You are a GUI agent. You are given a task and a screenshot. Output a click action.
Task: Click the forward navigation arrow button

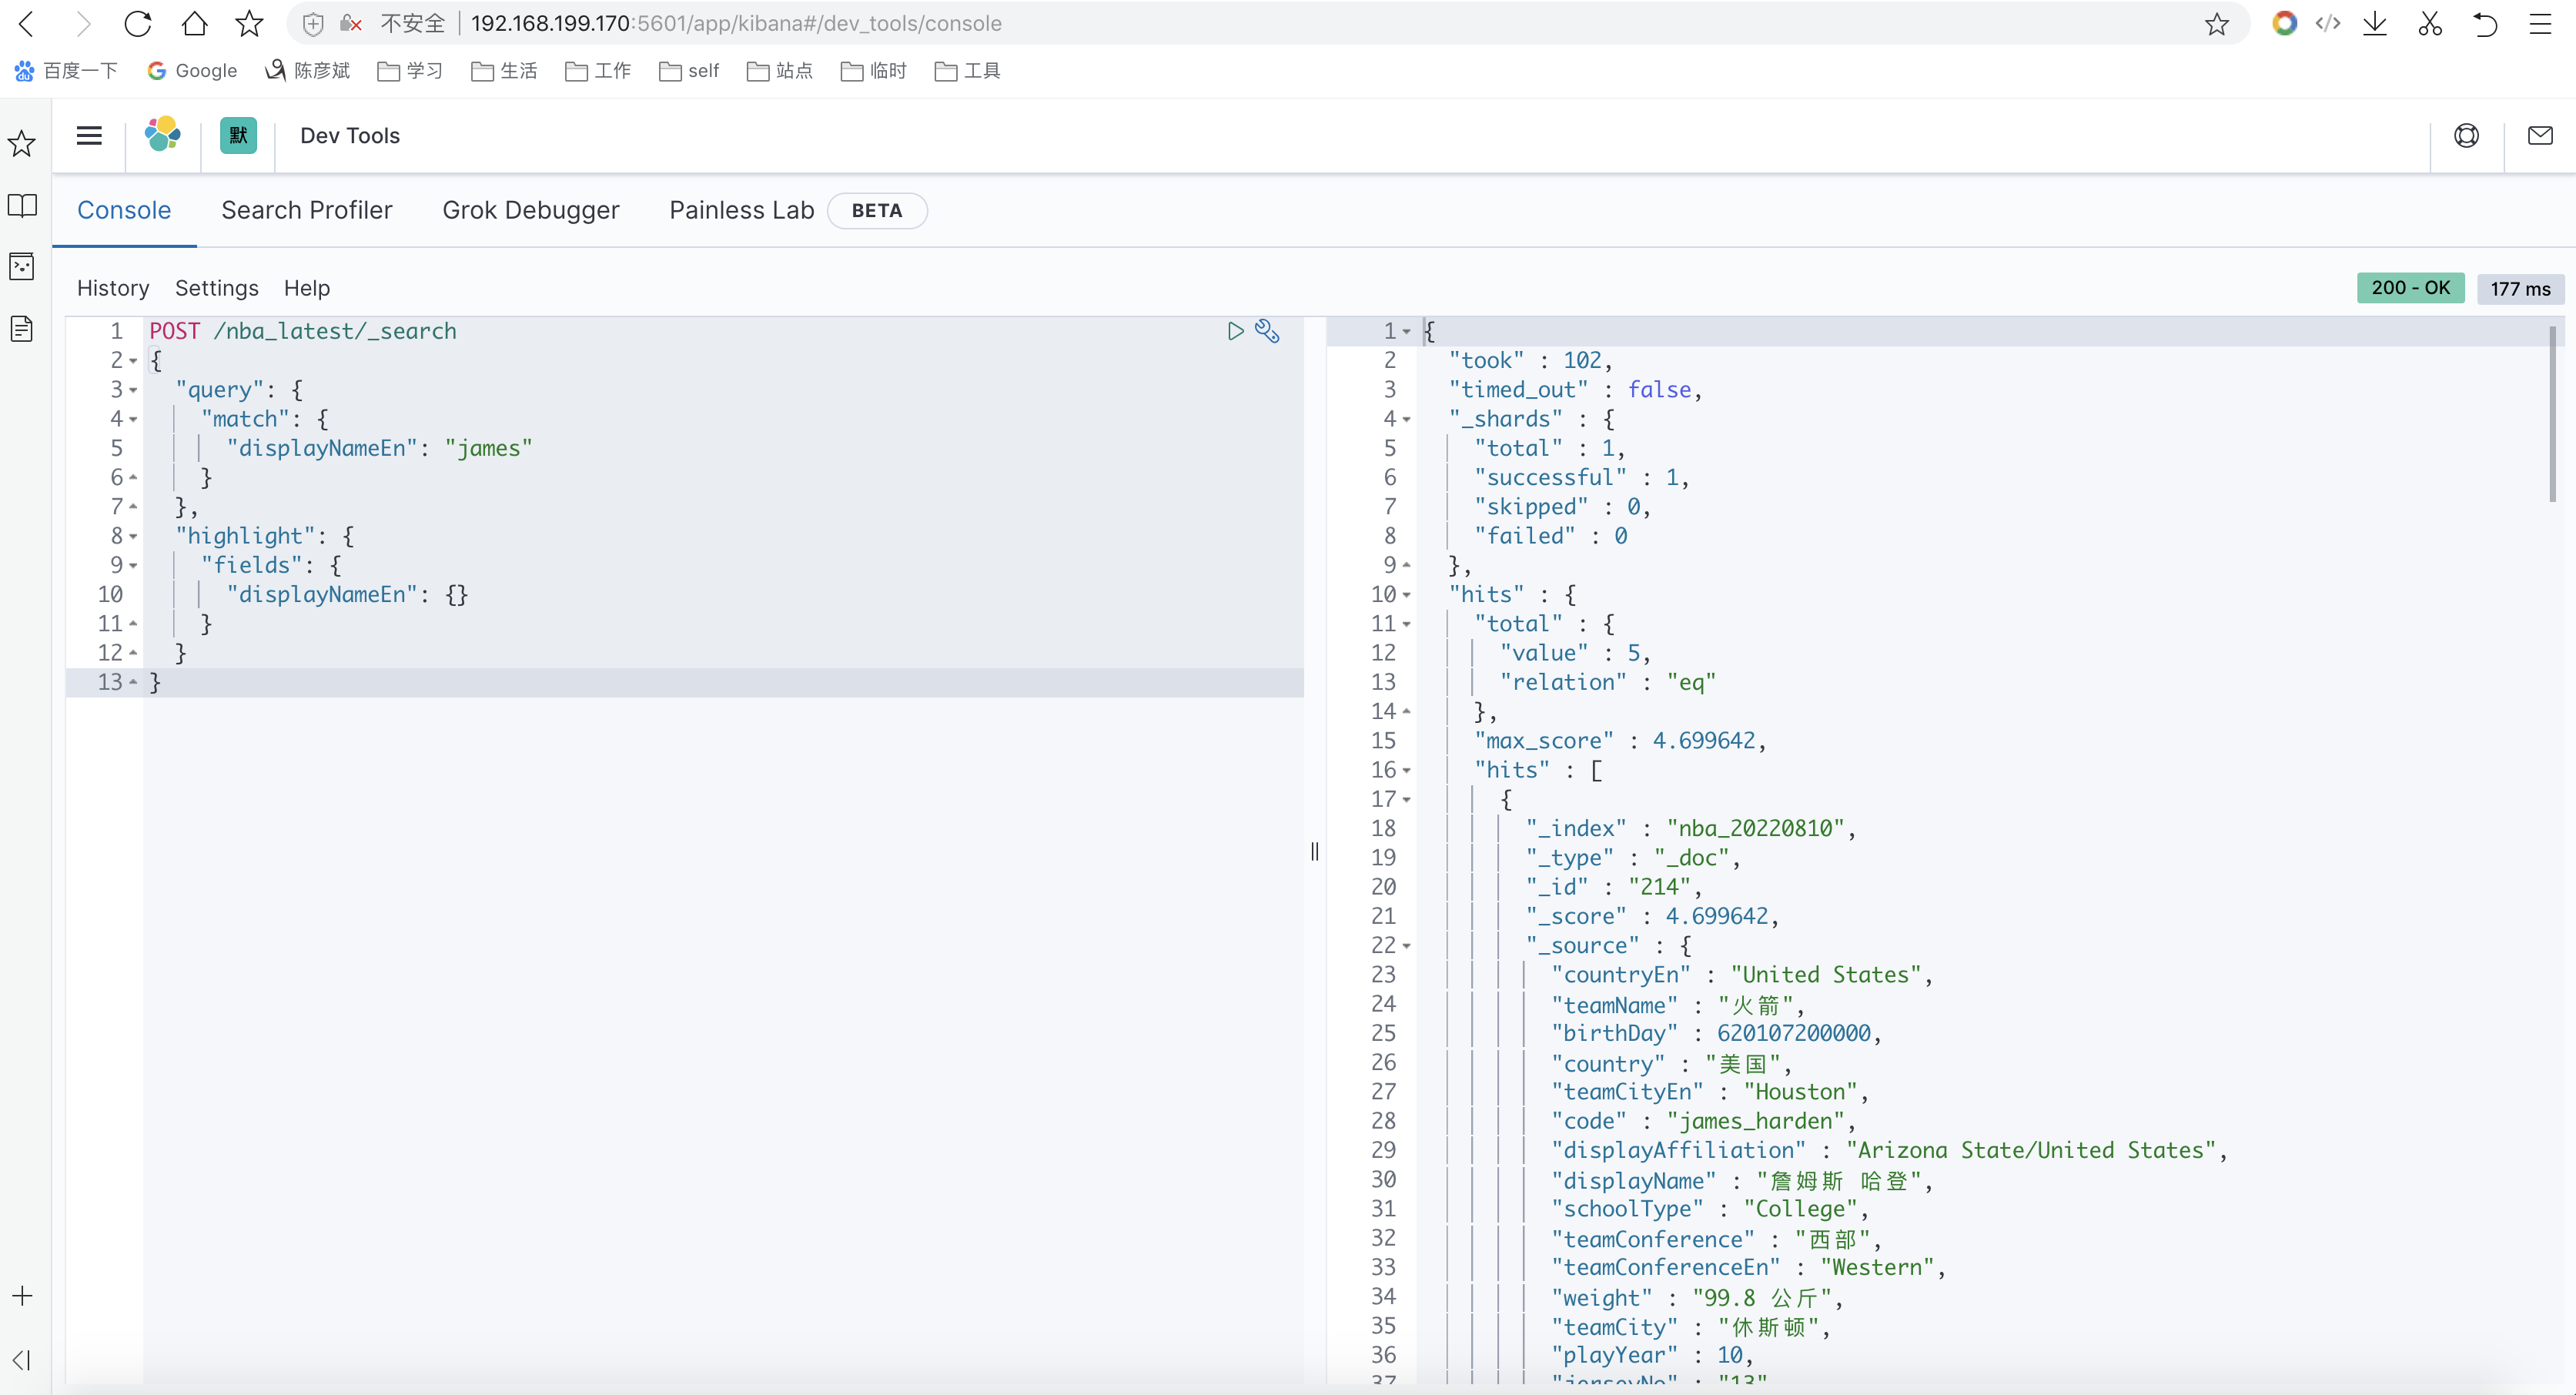click(x=79, y=24)
